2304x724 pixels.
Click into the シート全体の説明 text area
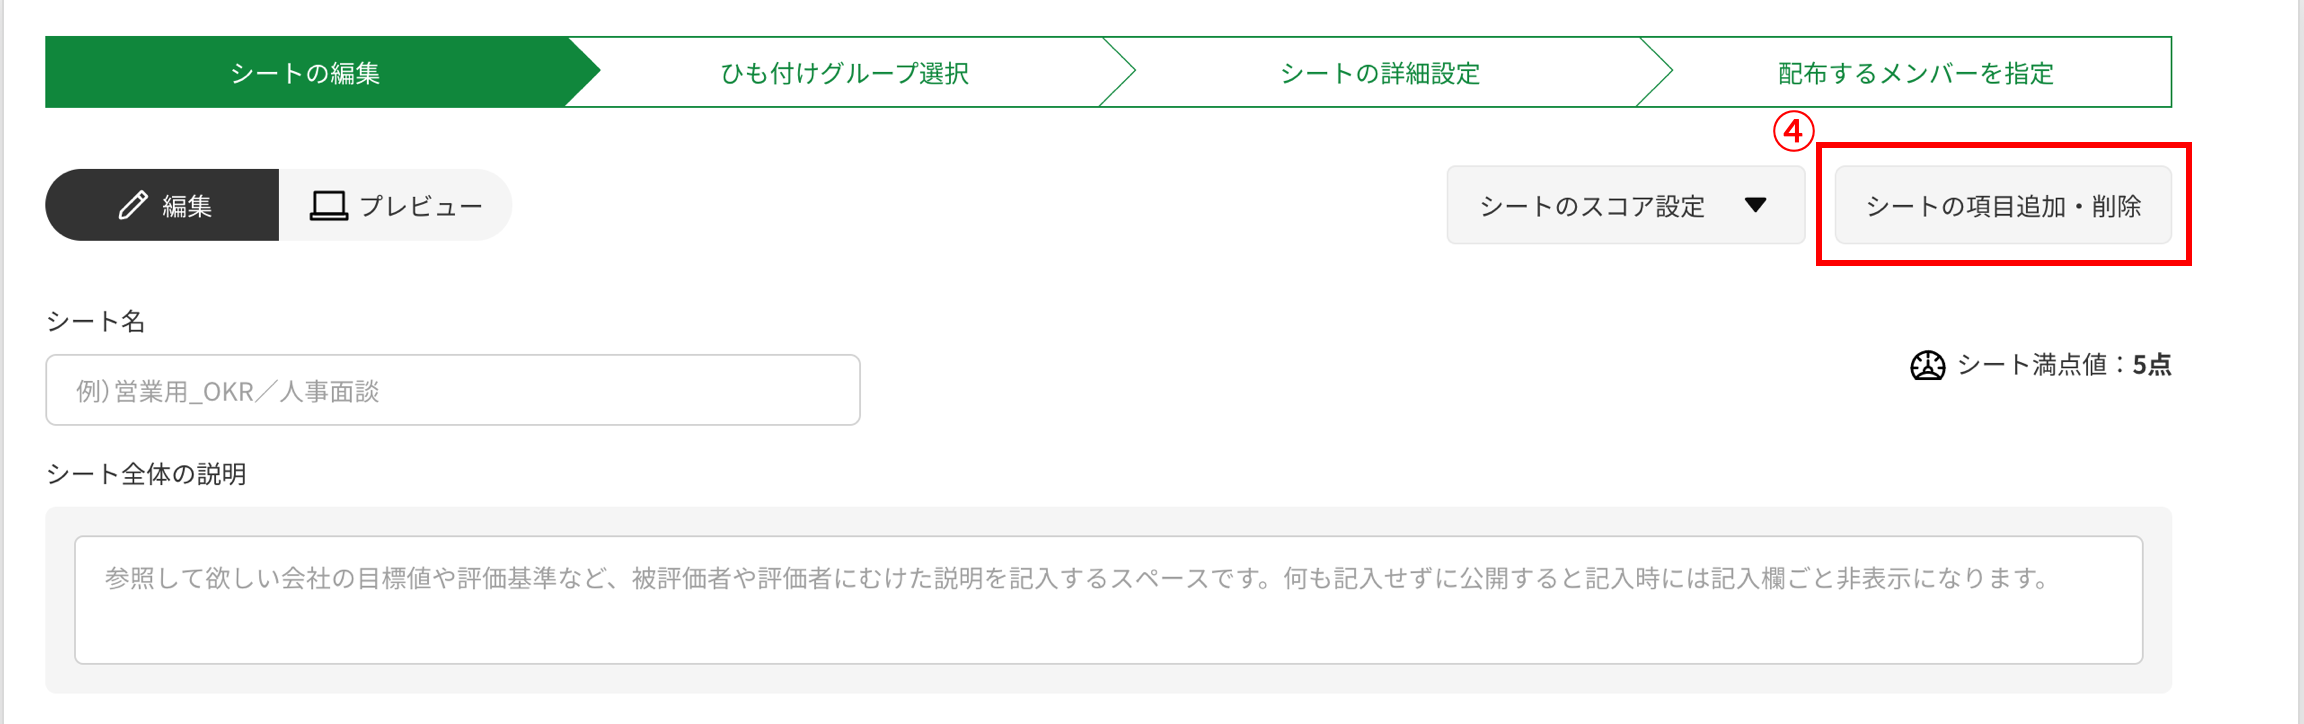coord(1108,600)
